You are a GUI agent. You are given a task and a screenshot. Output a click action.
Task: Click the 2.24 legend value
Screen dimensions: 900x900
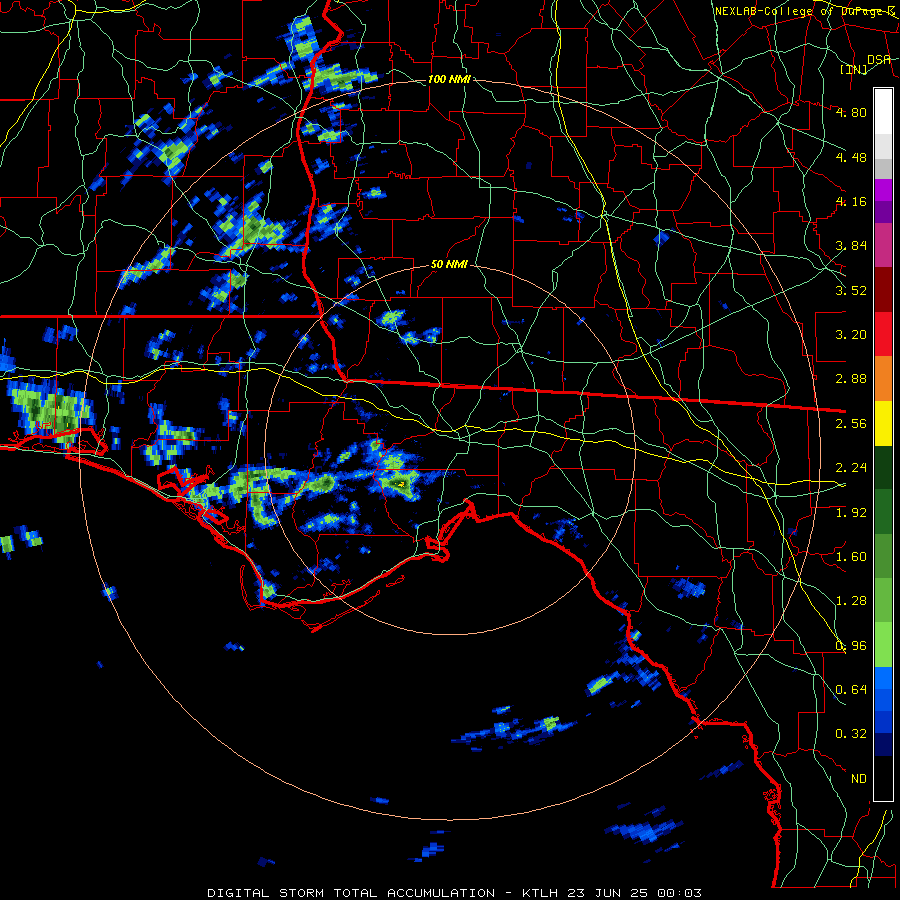(851, 468)
